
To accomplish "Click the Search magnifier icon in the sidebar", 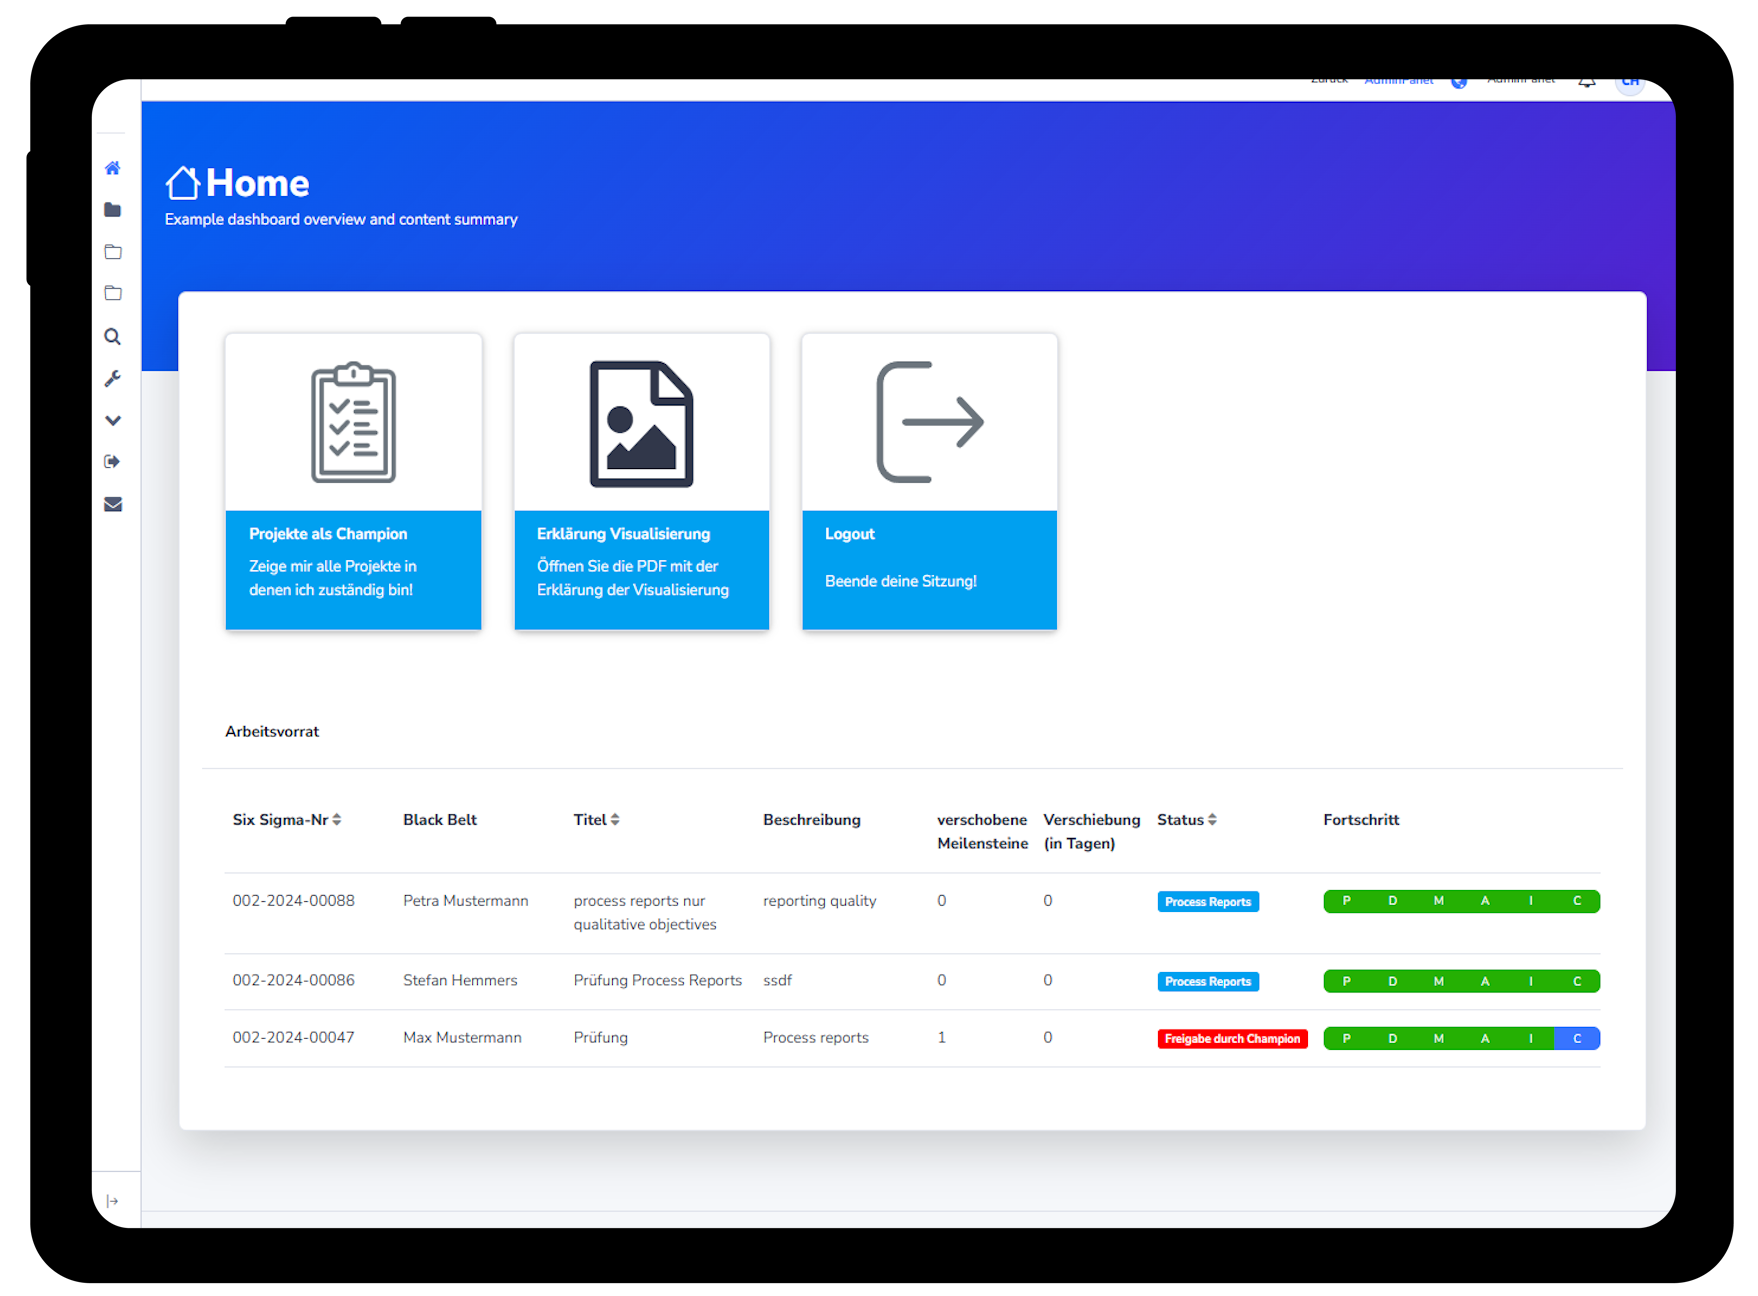I will click(x=112, y=336).
